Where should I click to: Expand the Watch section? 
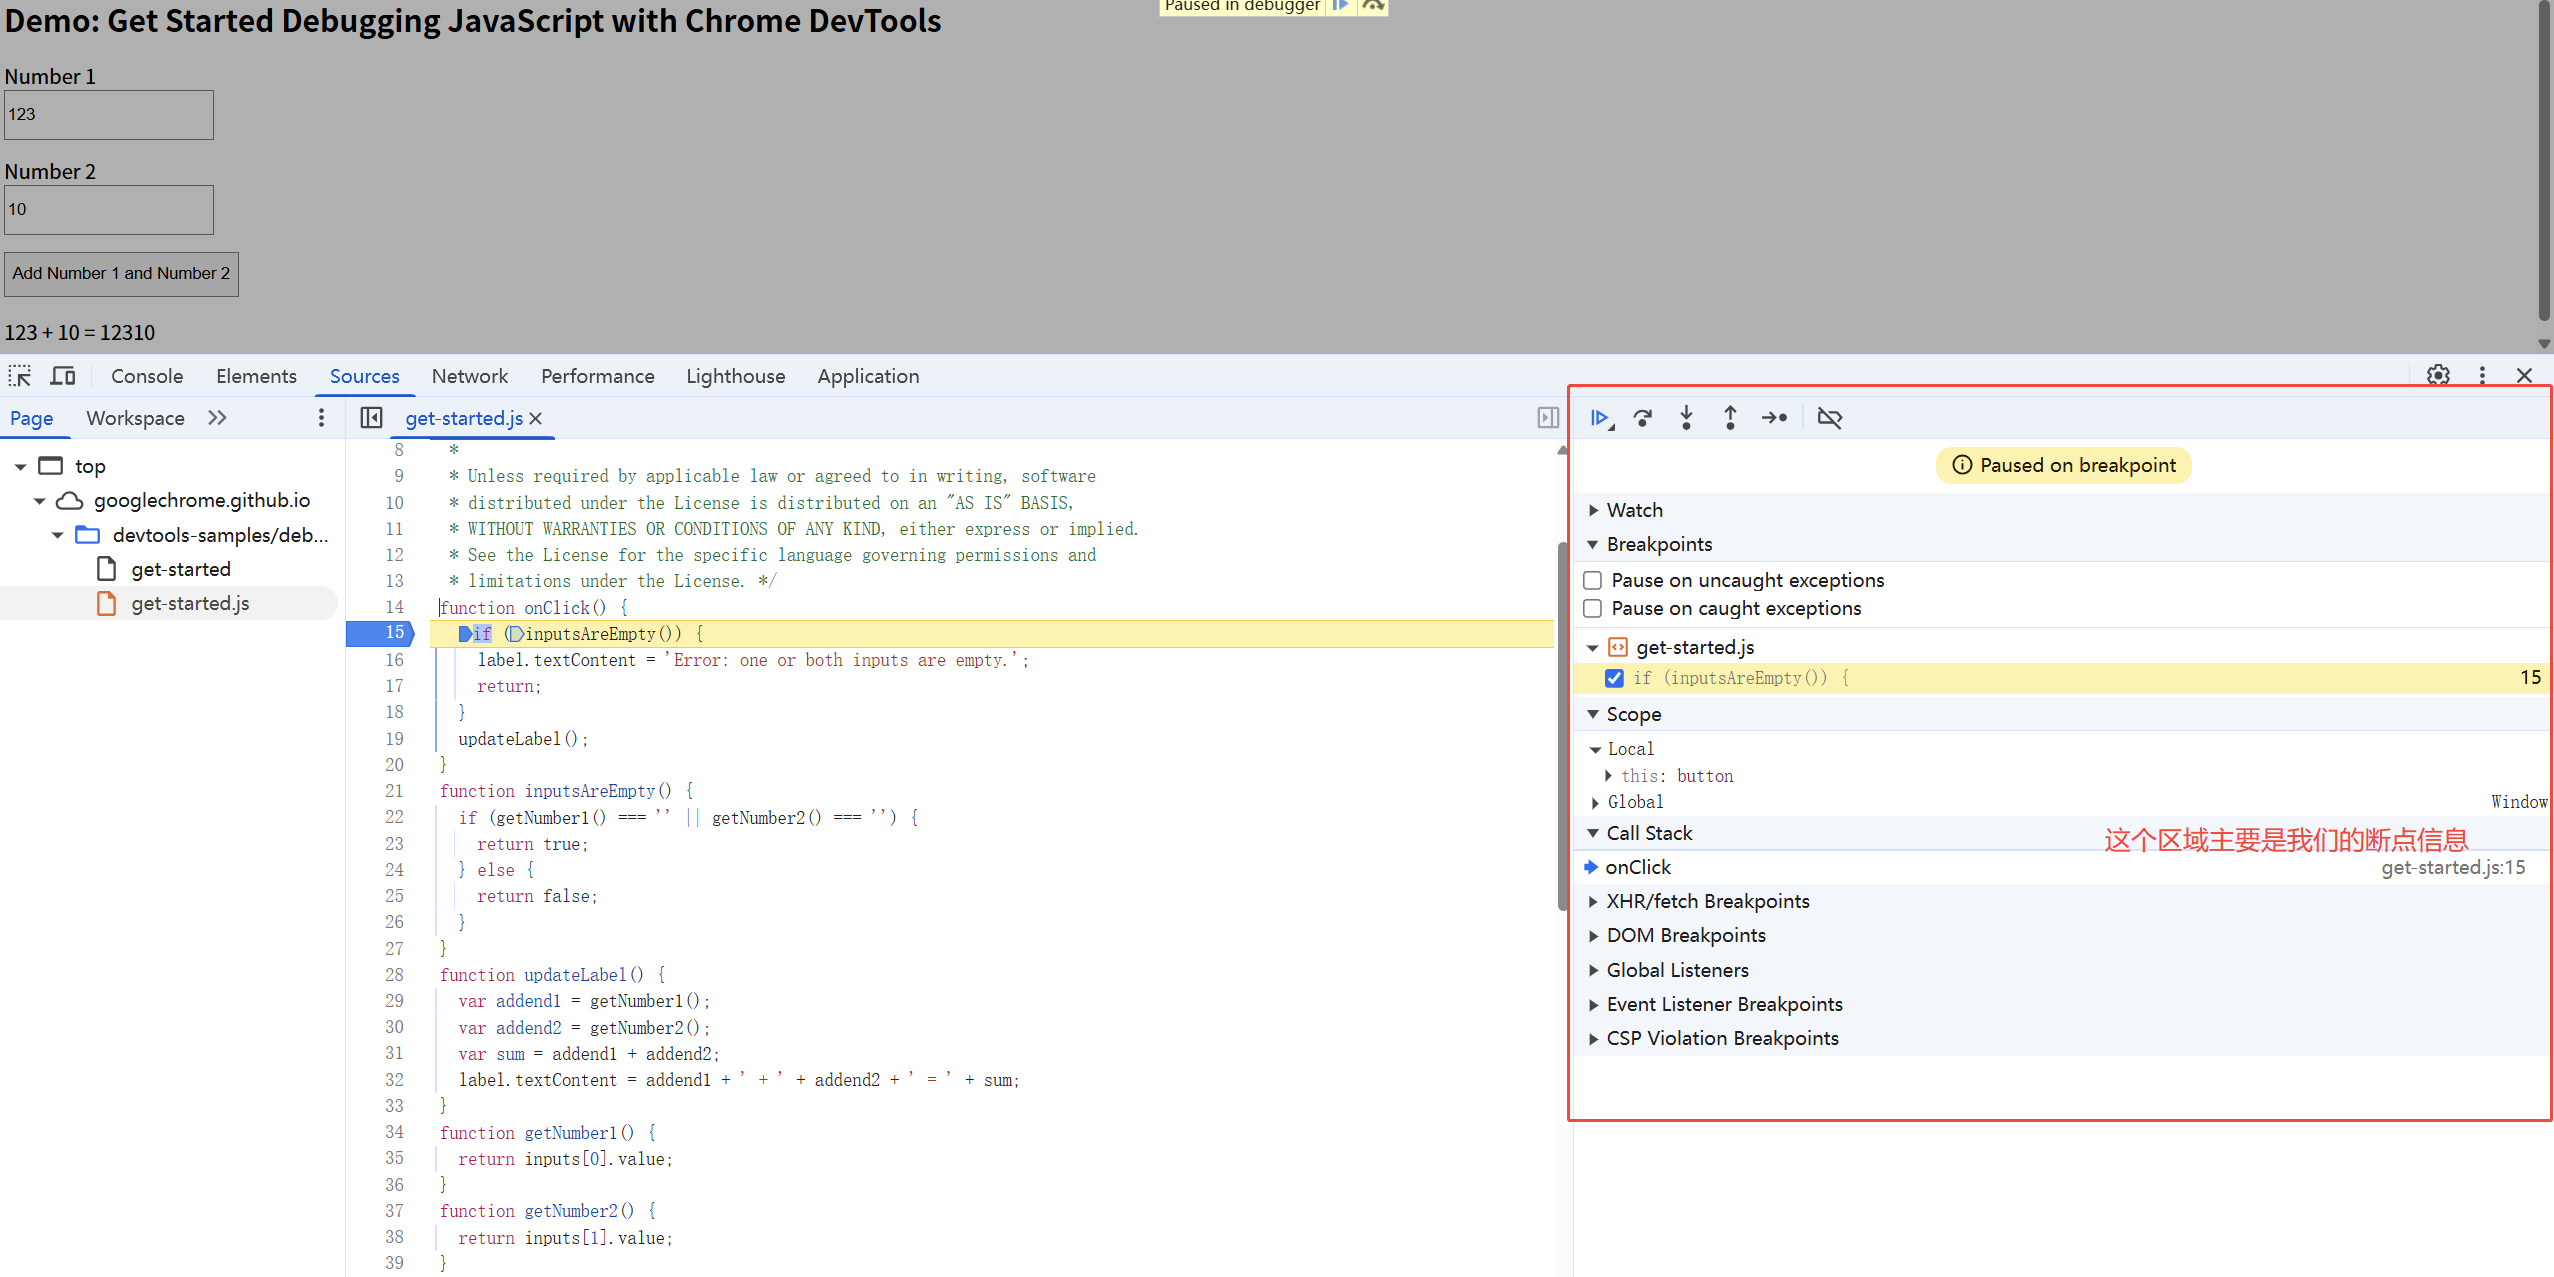coord(1634,510)
